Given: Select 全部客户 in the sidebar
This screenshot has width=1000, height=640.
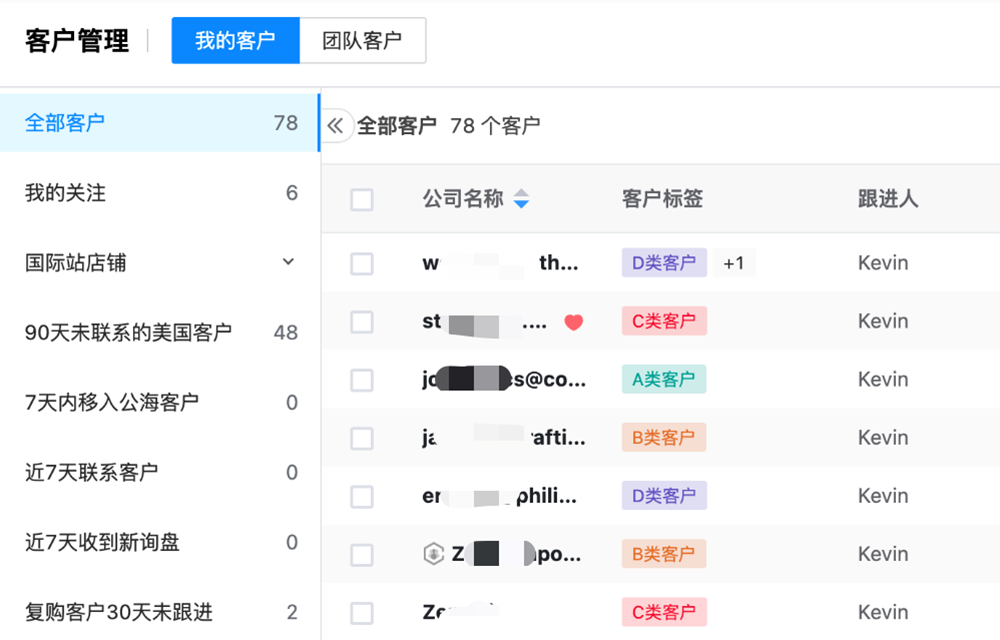Looking at the screenshot, I should point(65,123).
